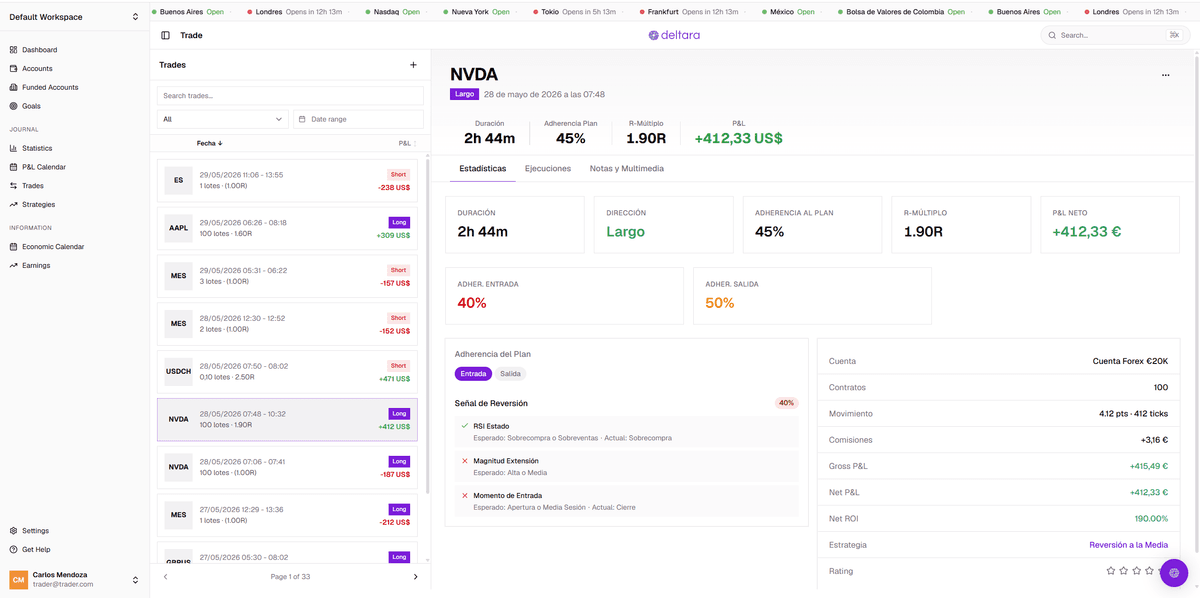The width and height of the screenshot is (1200, 598).
Task: Click the red X beside Momento de Entrada
Action: click(465, 496)
